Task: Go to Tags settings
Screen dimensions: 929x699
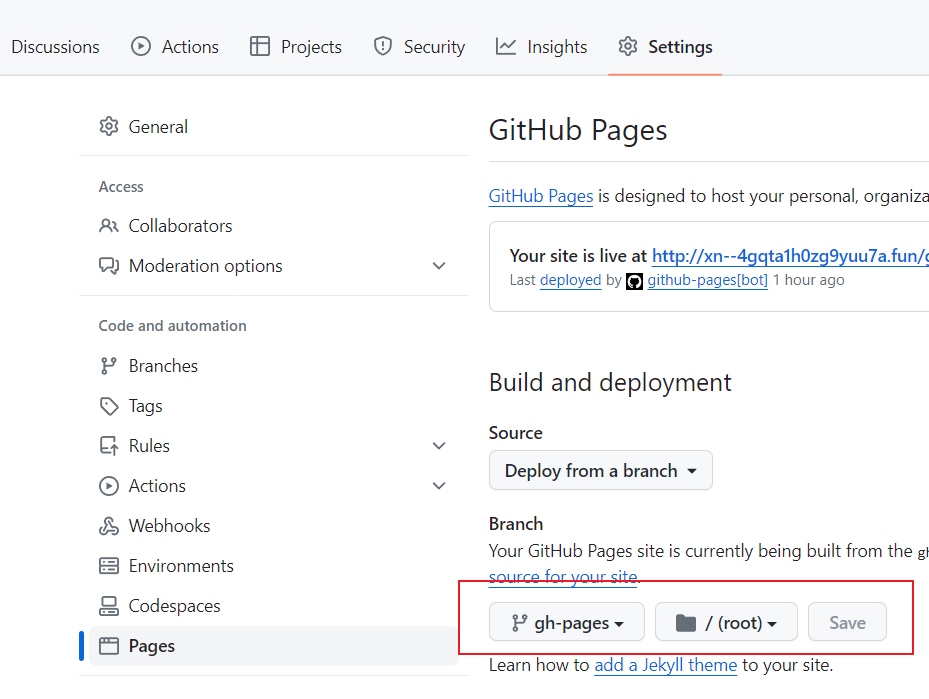Action: tap(274, 406)
